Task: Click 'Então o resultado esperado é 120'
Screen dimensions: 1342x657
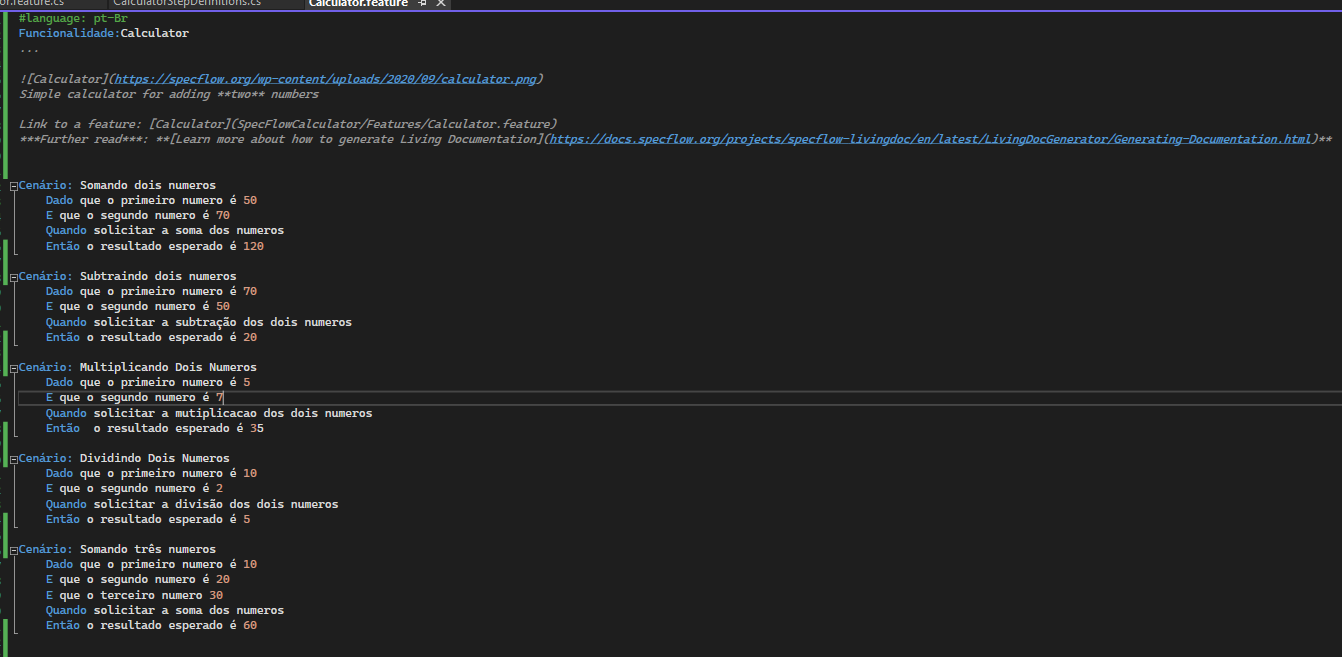Action: 155,246
